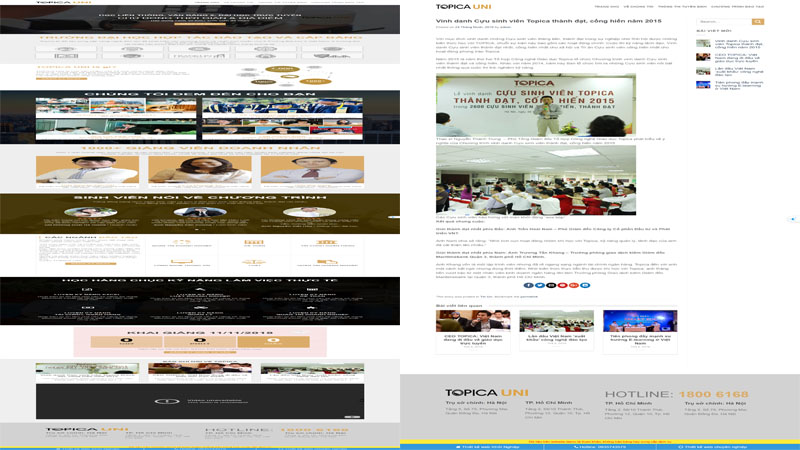The height and width of the screenshot is (450, 800).
Task: Click article title 'Vinh danh Cựu sinh viên Topica thành đạt'
Action: click(548, 21)
